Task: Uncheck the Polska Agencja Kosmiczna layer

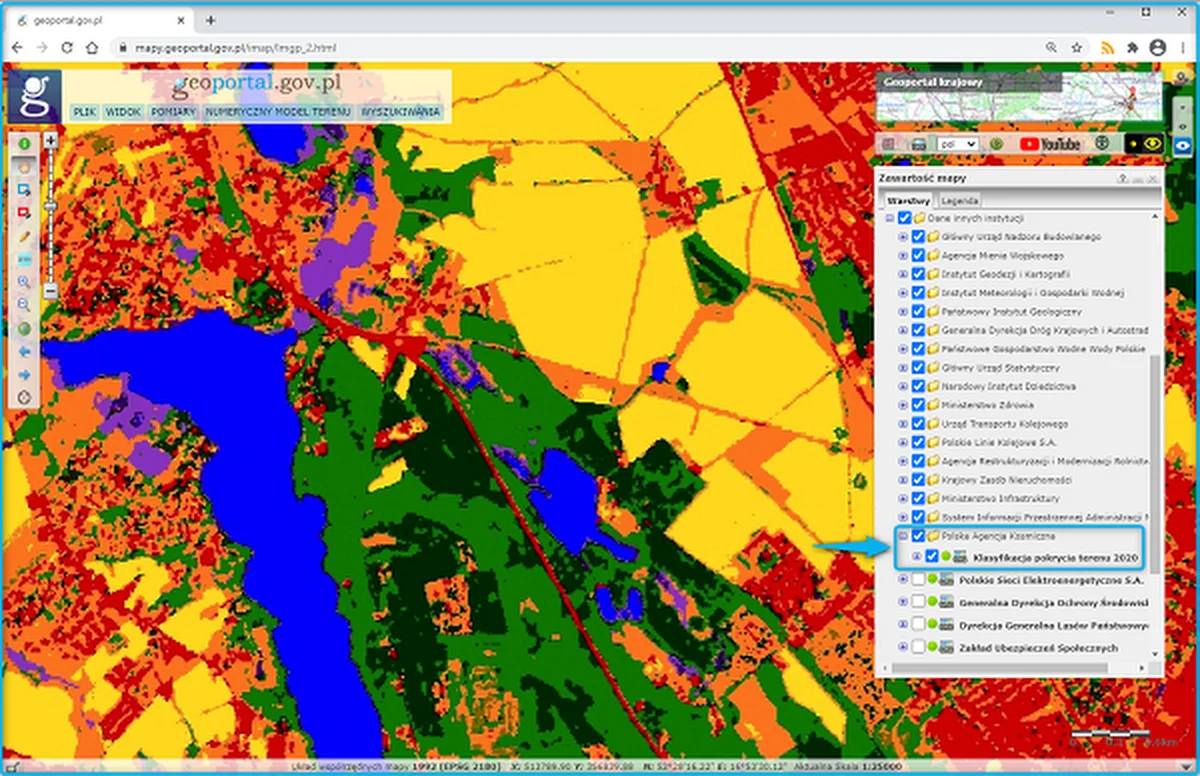Action: pyautogui.click(x=918, y=536)
